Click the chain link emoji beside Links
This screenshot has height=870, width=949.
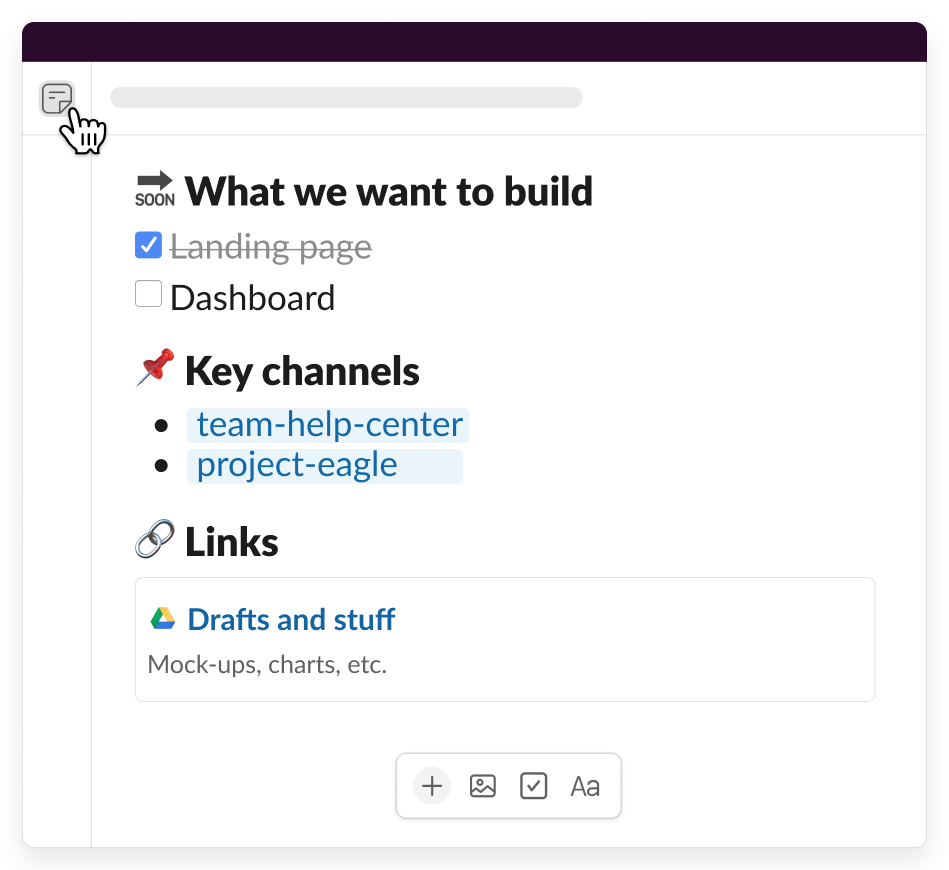155,541
